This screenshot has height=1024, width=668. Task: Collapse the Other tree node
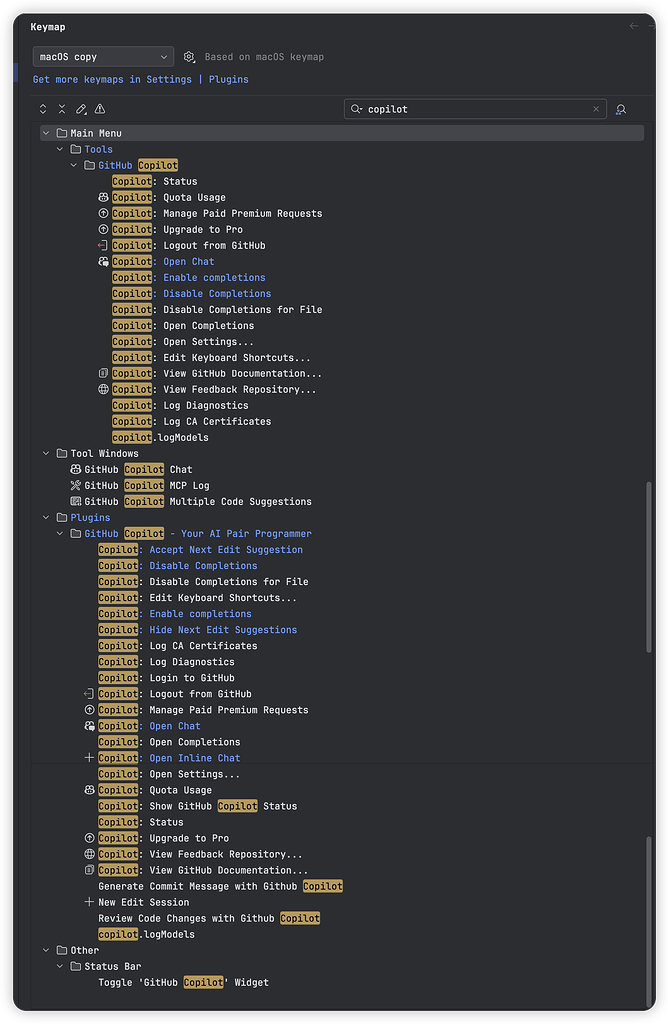[46, 950]
